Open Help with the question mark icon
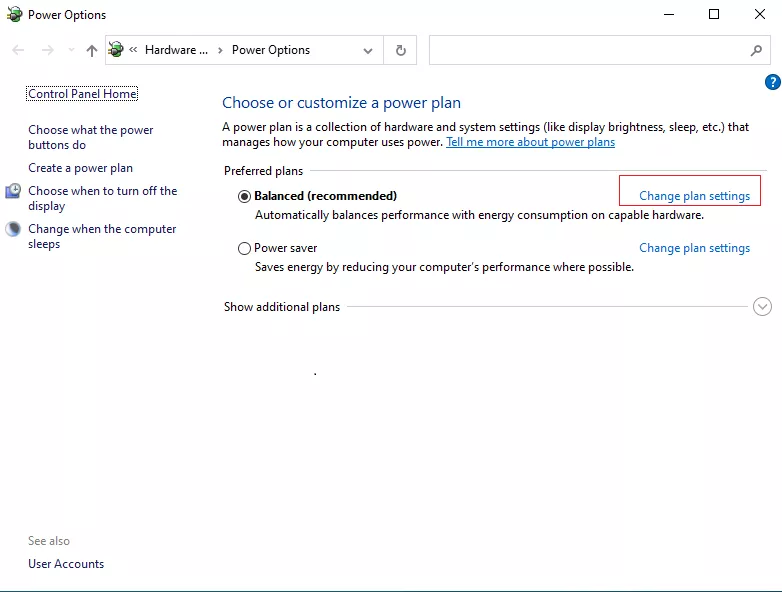Viewport: 782px width, 592px height. (773, 82)
